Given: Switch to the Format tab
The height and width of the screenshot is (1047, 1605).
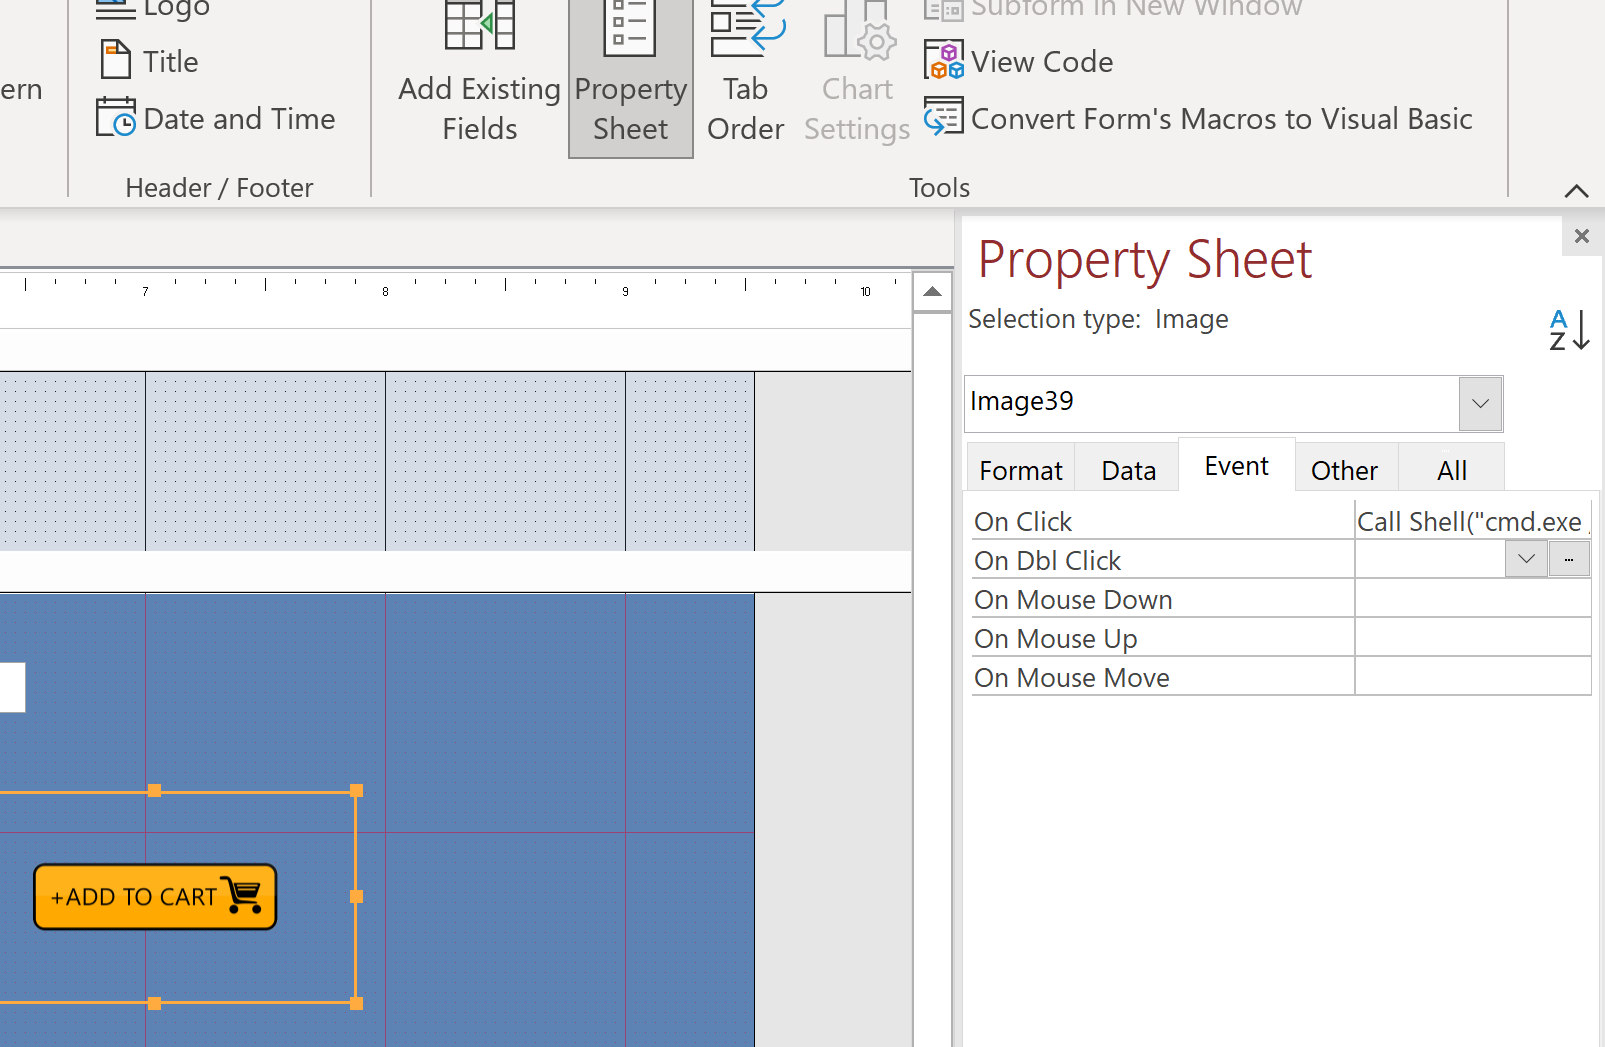Looking at the screenshot, I should [1021, 470].
